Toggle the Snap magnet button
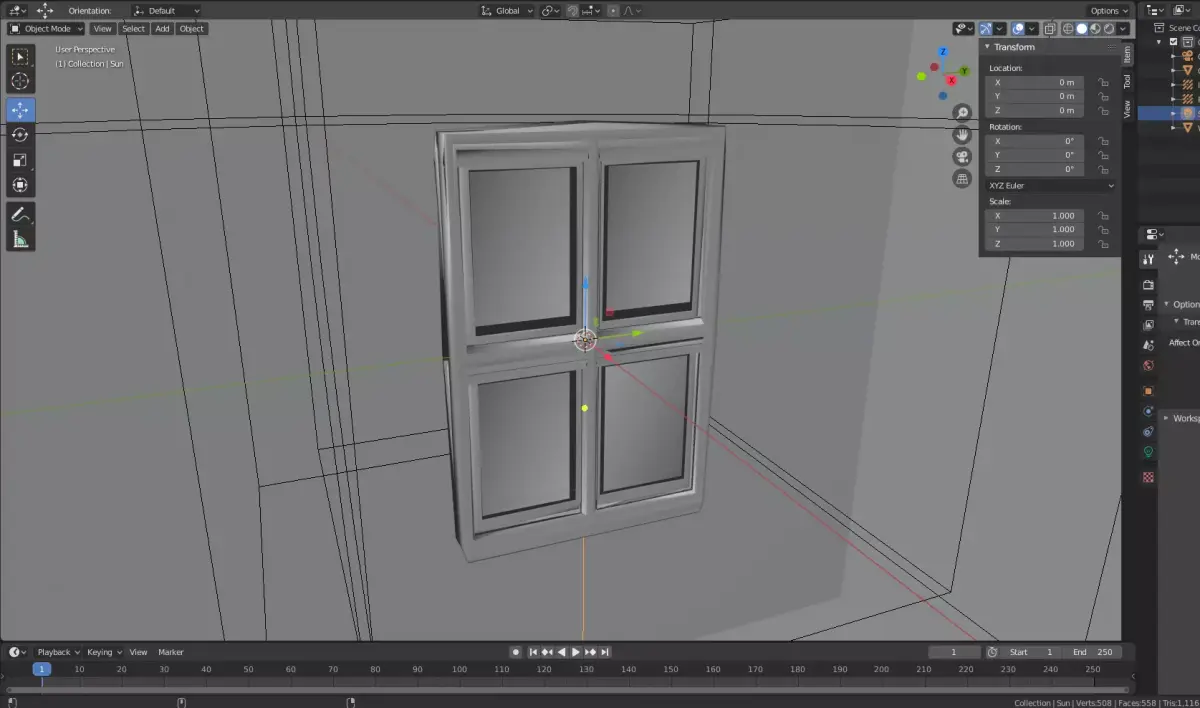 574,10
